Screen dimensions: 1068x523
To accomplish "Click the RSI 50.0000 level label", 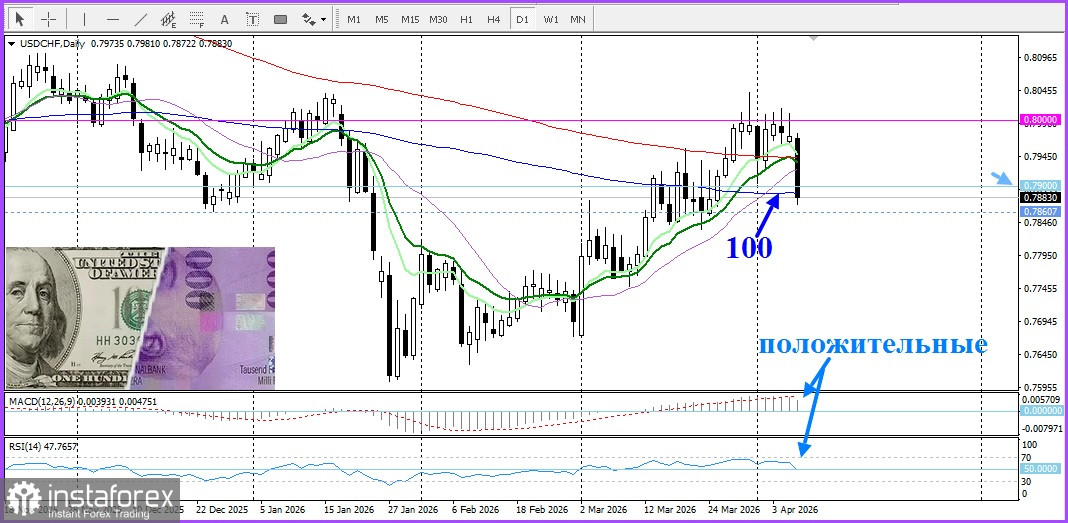I will (1041, 469).
